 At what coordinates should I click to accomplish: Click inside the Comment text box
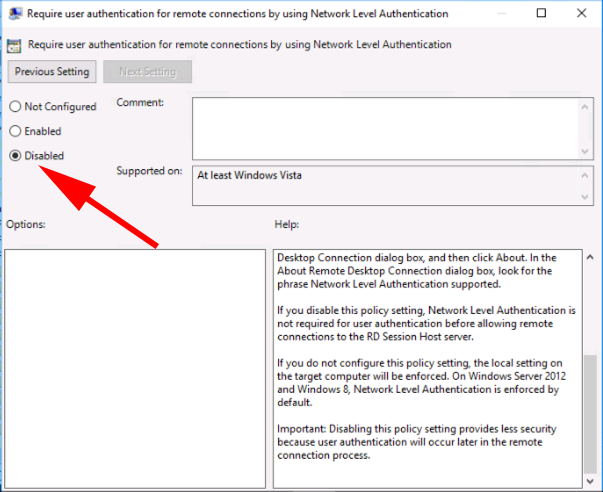click(385, 128)
